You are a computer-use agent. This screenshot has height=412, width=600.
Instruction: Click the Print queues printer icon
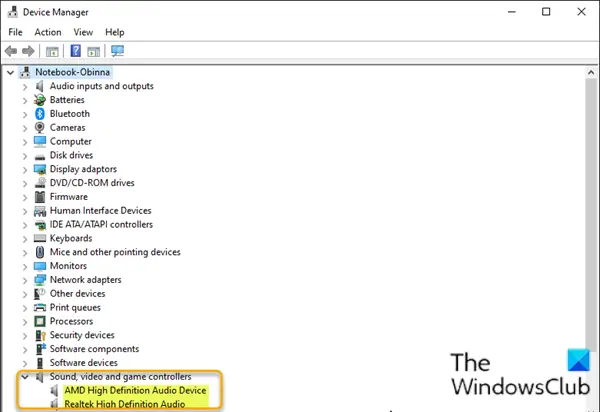coord(40,308)
